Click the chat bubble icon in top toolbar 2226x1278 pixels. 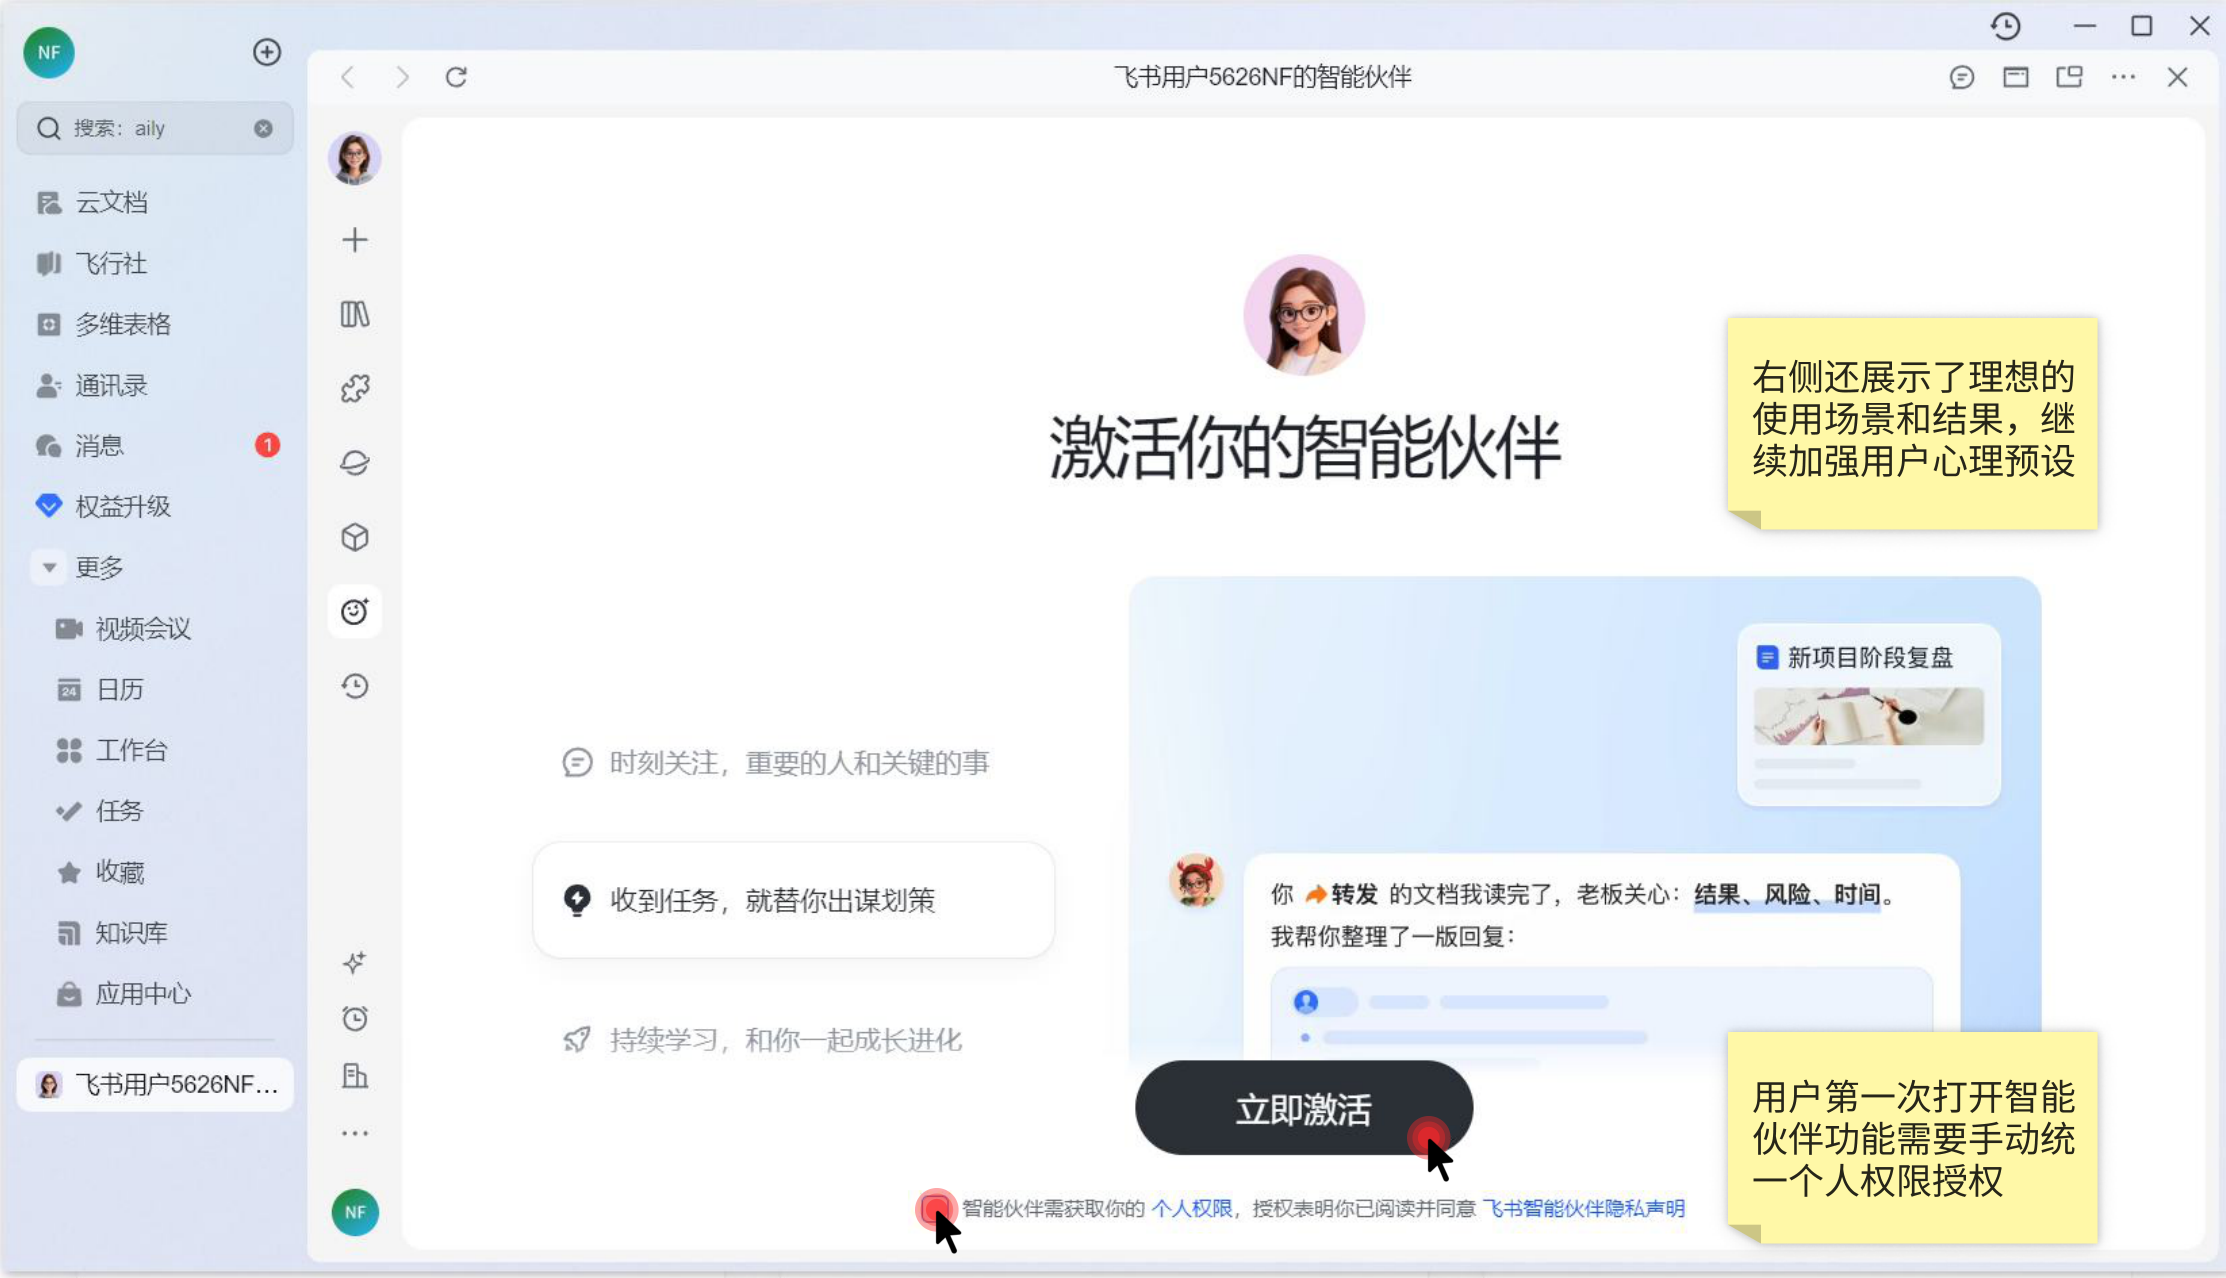(x=1962, y=77)
